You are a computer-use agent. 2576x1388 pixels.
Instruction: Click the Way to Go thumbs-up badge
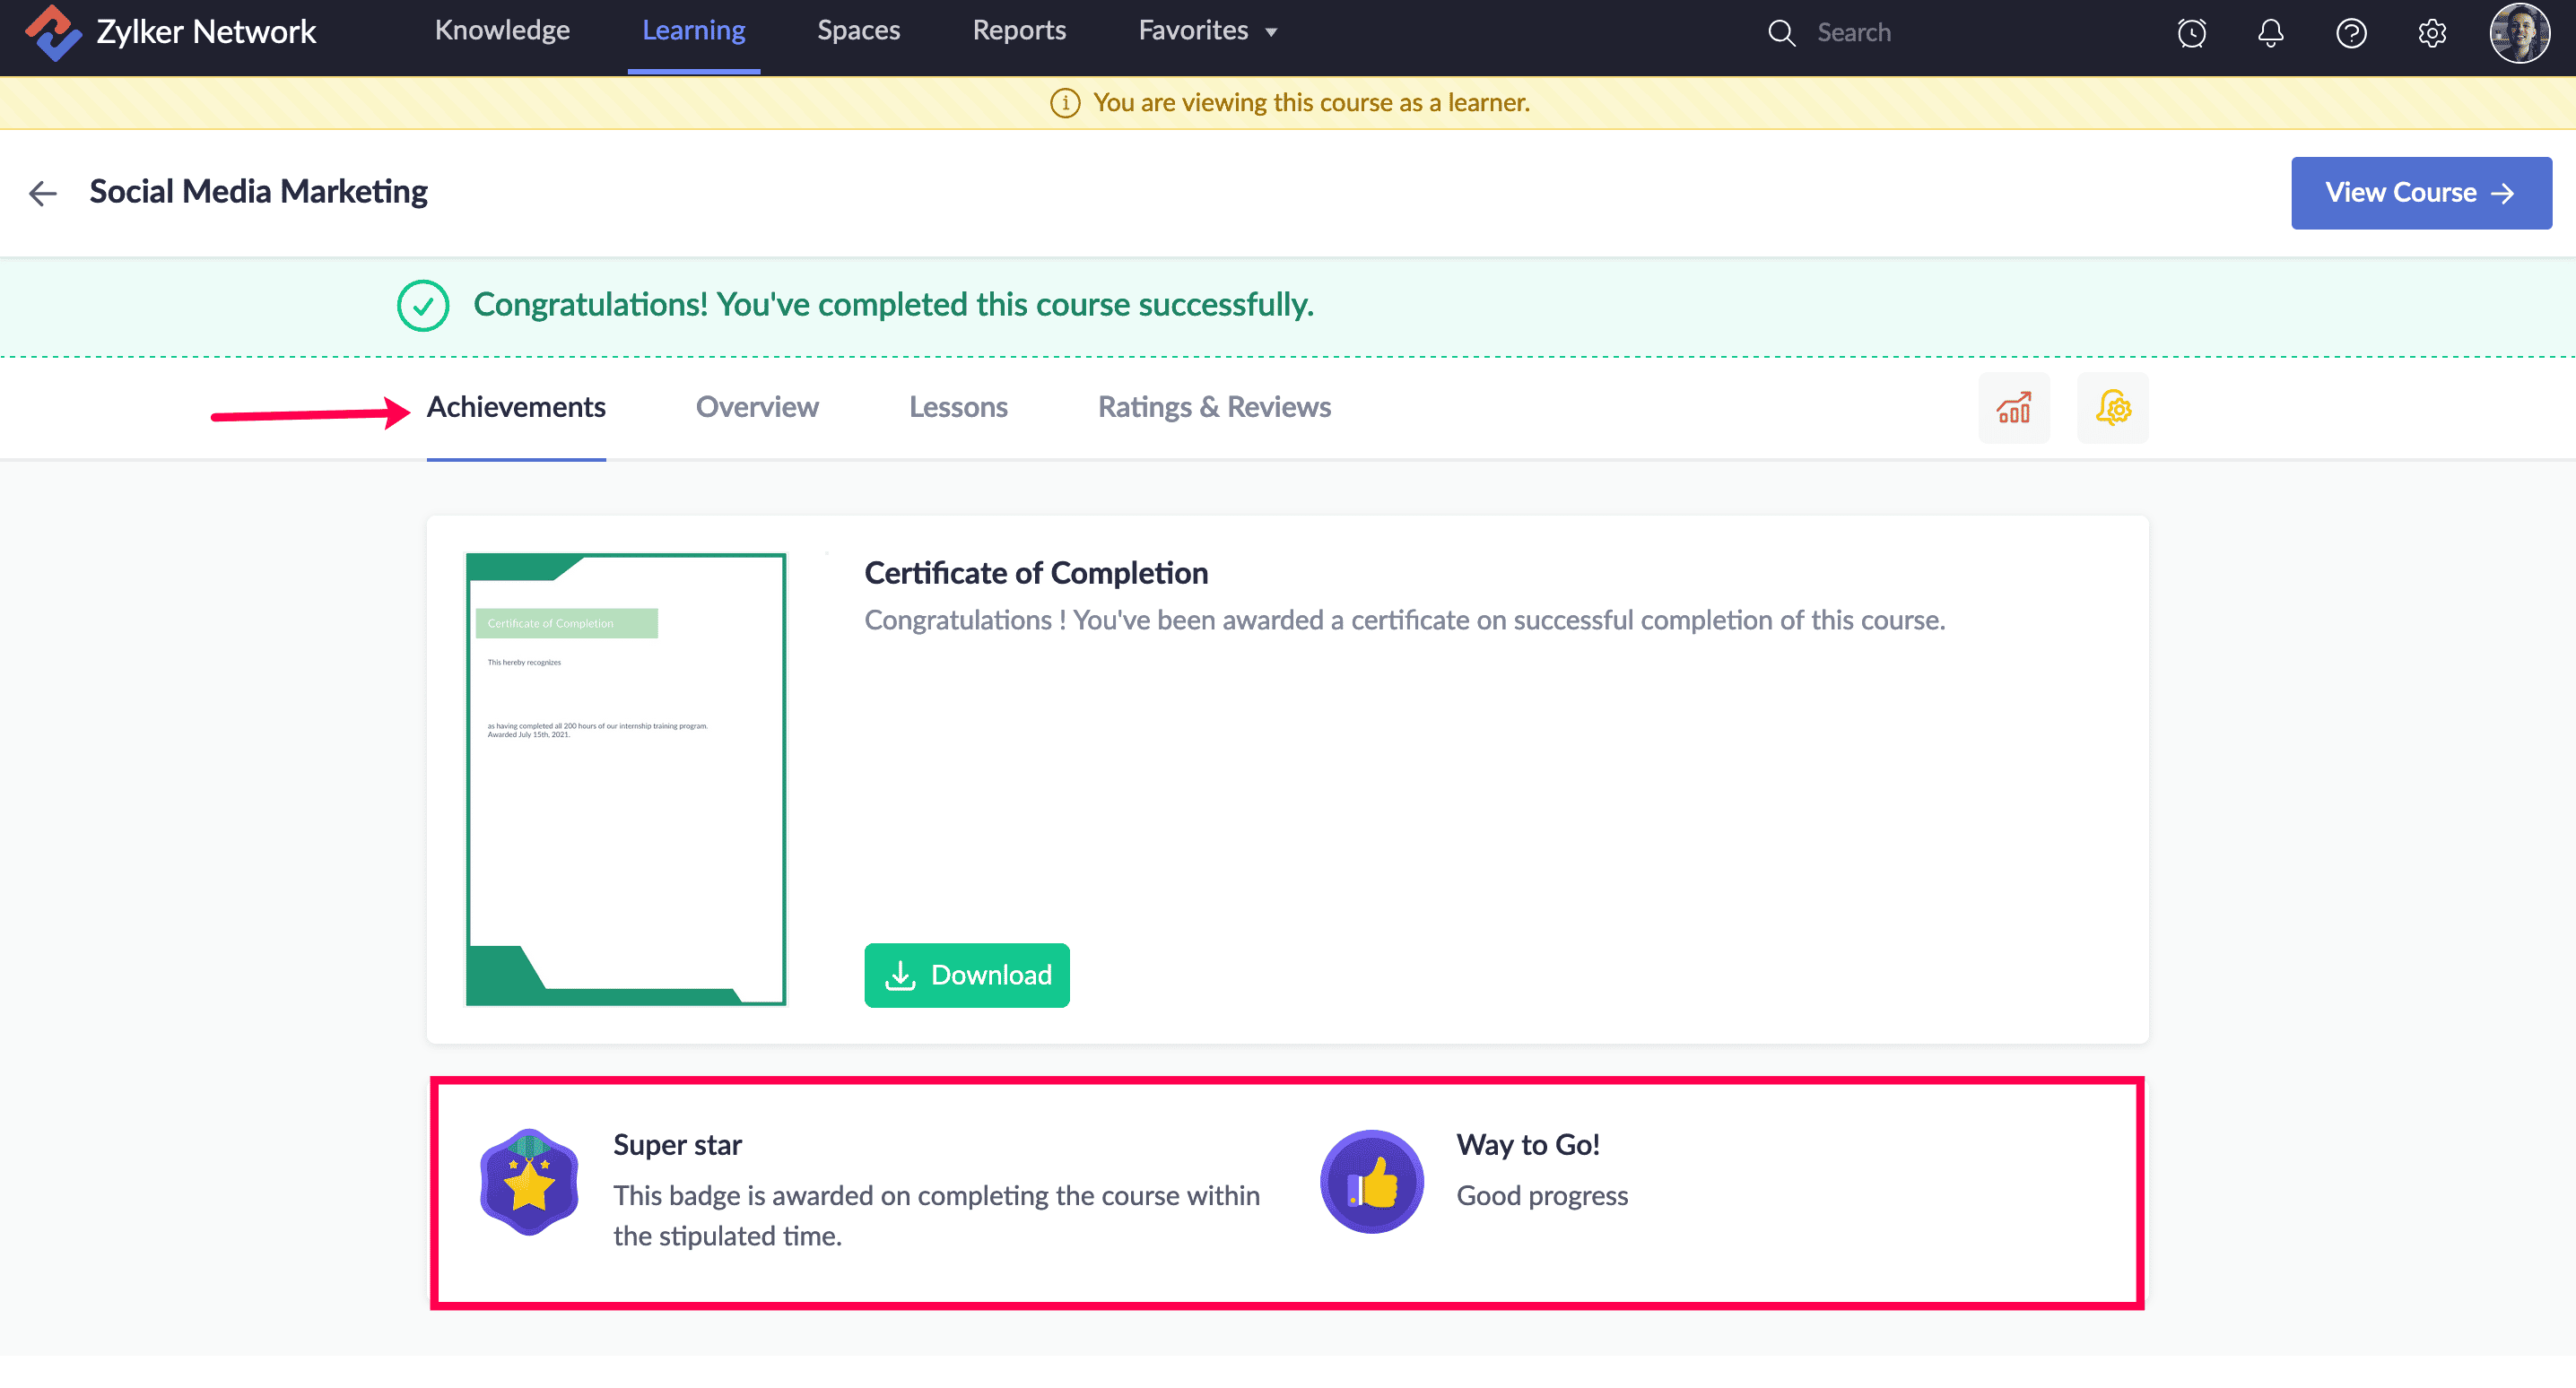click(x=1371, y=1182)
